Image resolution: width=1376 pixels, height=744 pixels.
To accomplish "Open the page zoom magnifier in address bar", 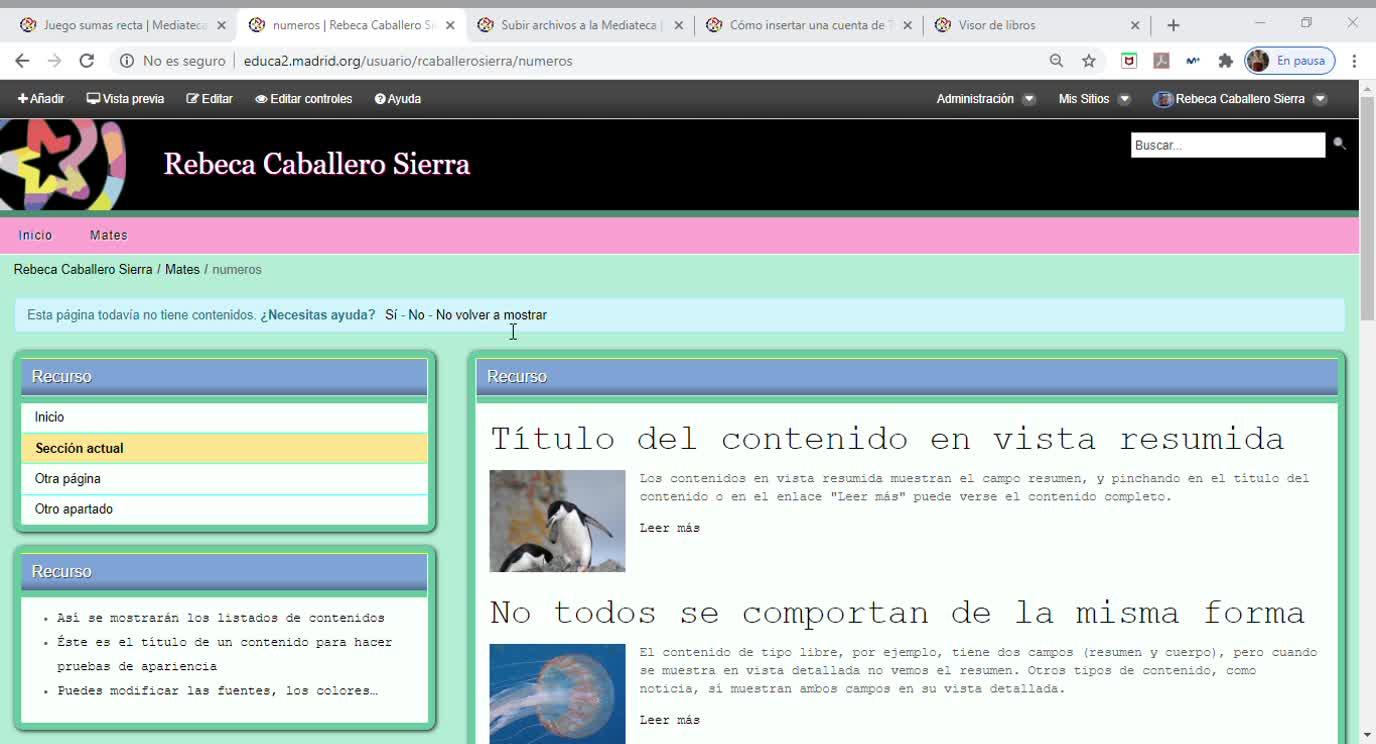I will pos(1056,61).
